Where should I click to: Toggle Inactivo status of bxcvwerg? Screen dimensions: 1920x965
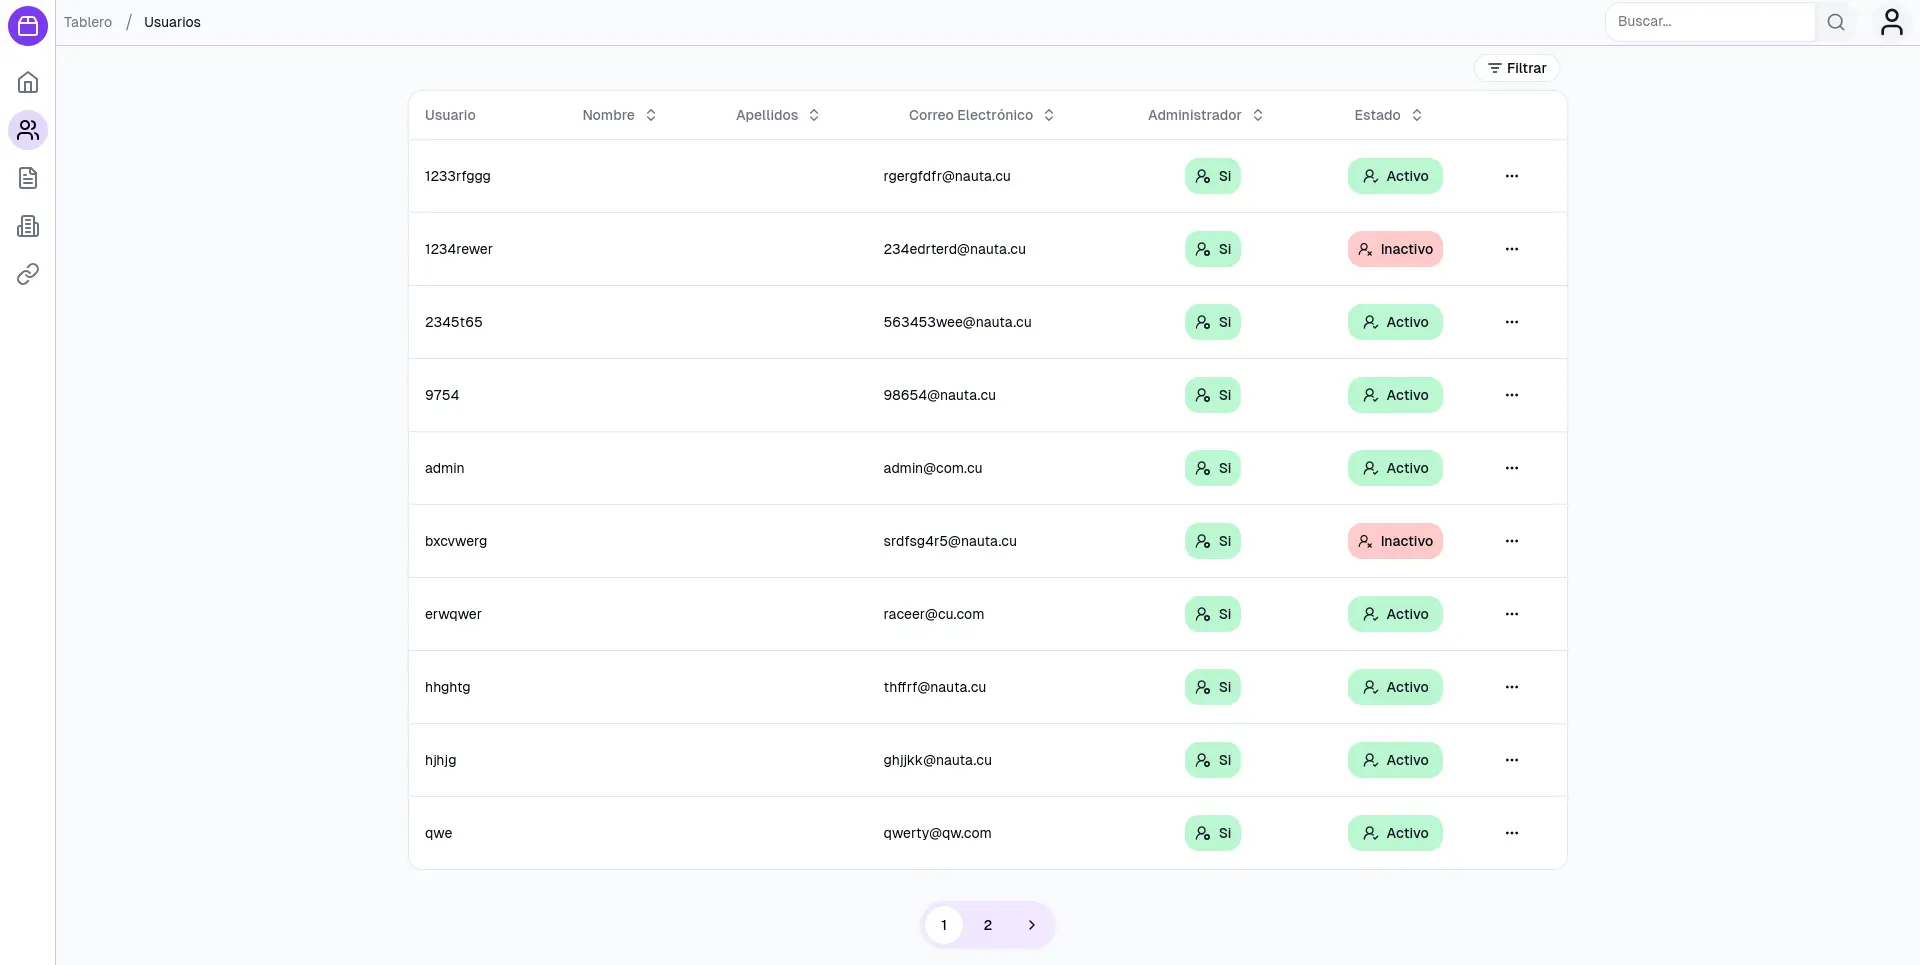tap(1395, 541)
